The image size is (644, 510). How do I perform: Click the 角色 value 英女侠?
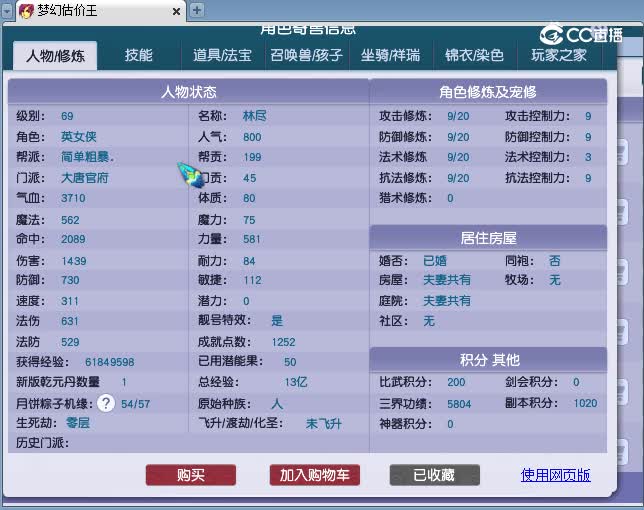pos(78,136)
